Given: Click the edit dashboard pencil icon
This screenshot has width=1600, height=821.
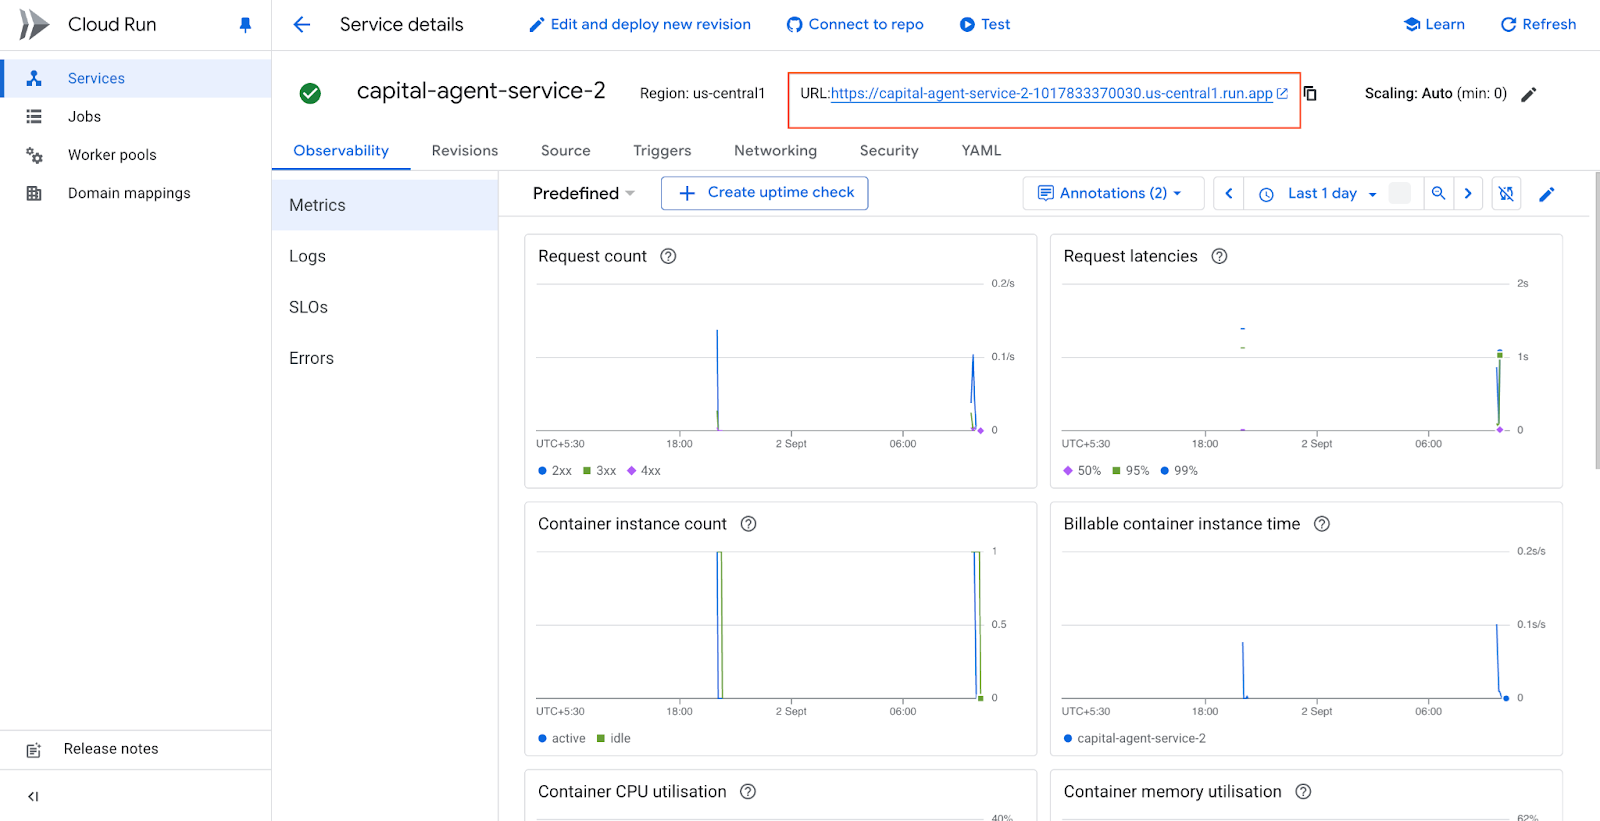Looking at the screenshot, I should click(1546, 194).
